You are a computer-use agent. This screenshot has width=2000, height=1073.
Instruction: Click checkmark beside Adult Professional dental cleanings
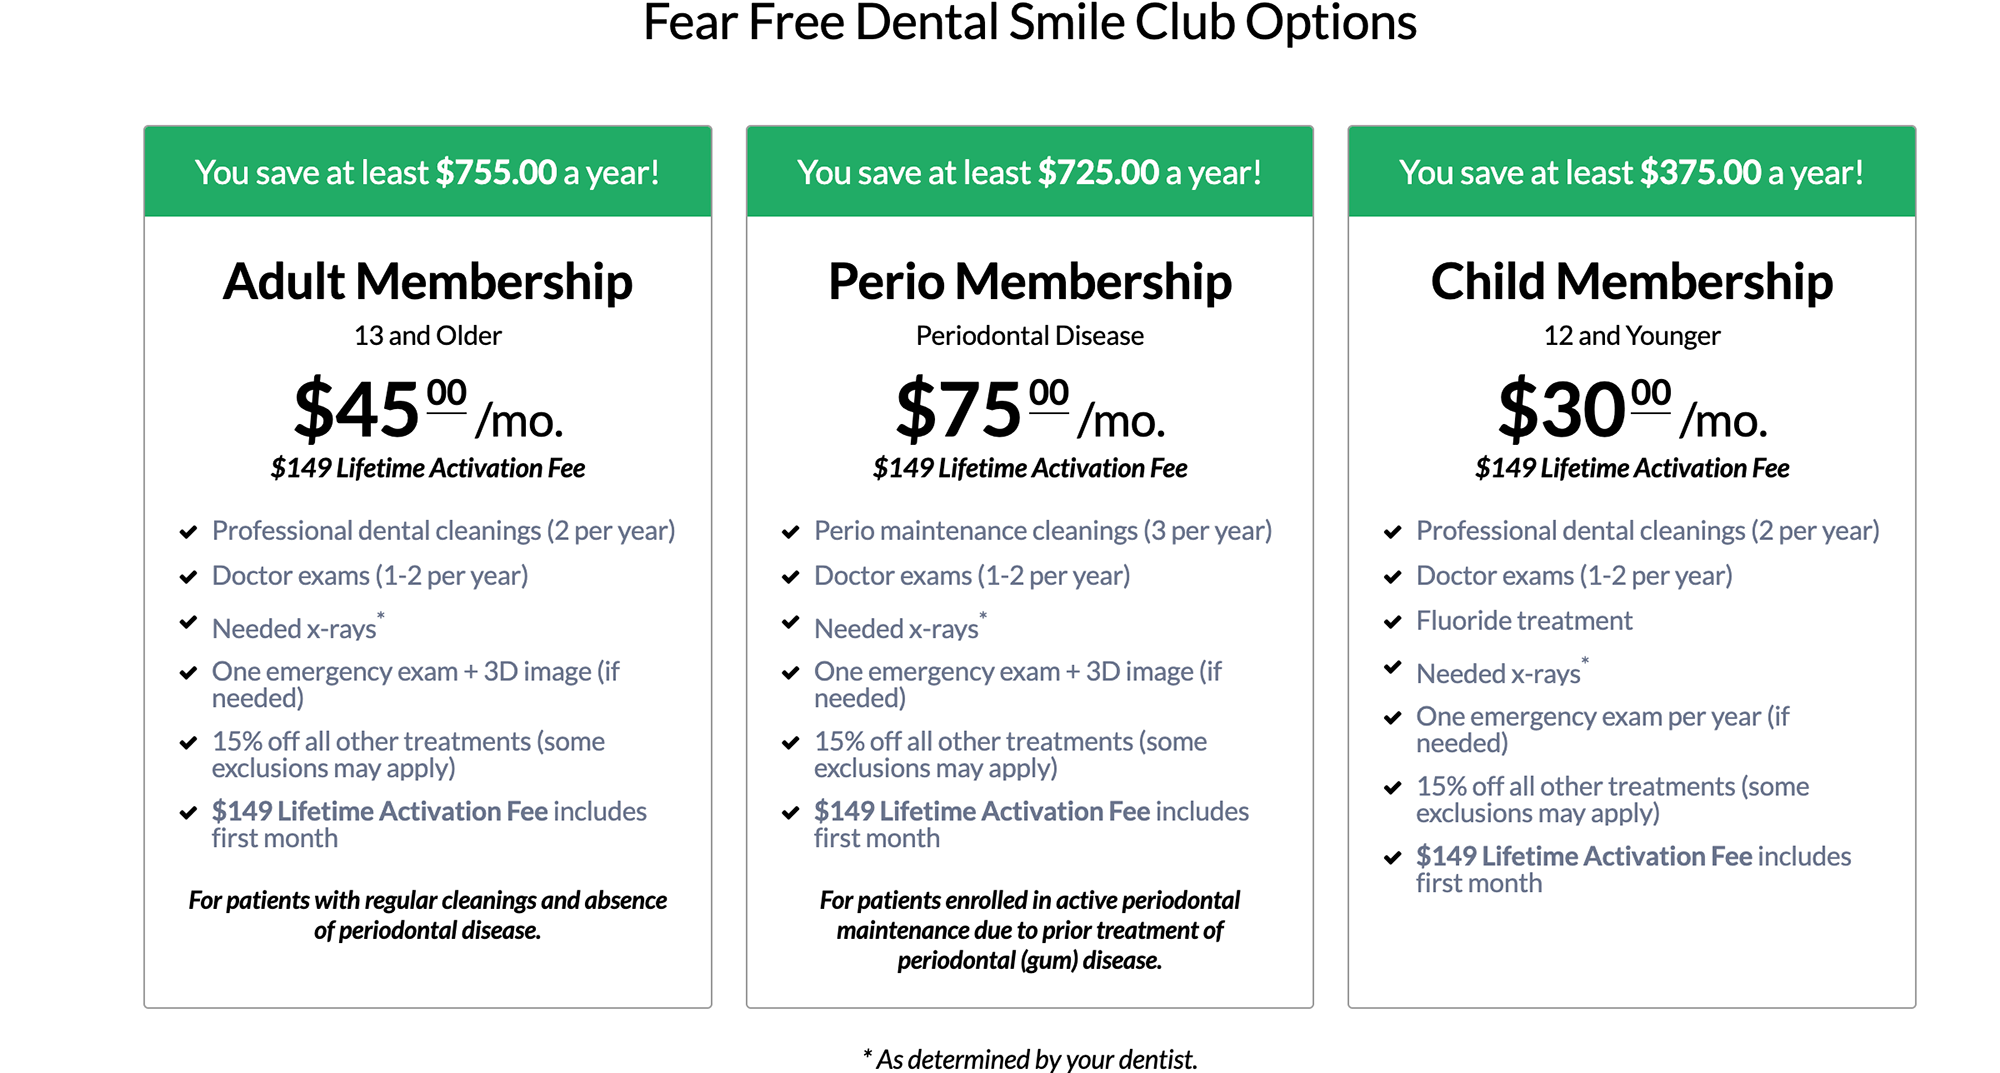tap(188, 532)
